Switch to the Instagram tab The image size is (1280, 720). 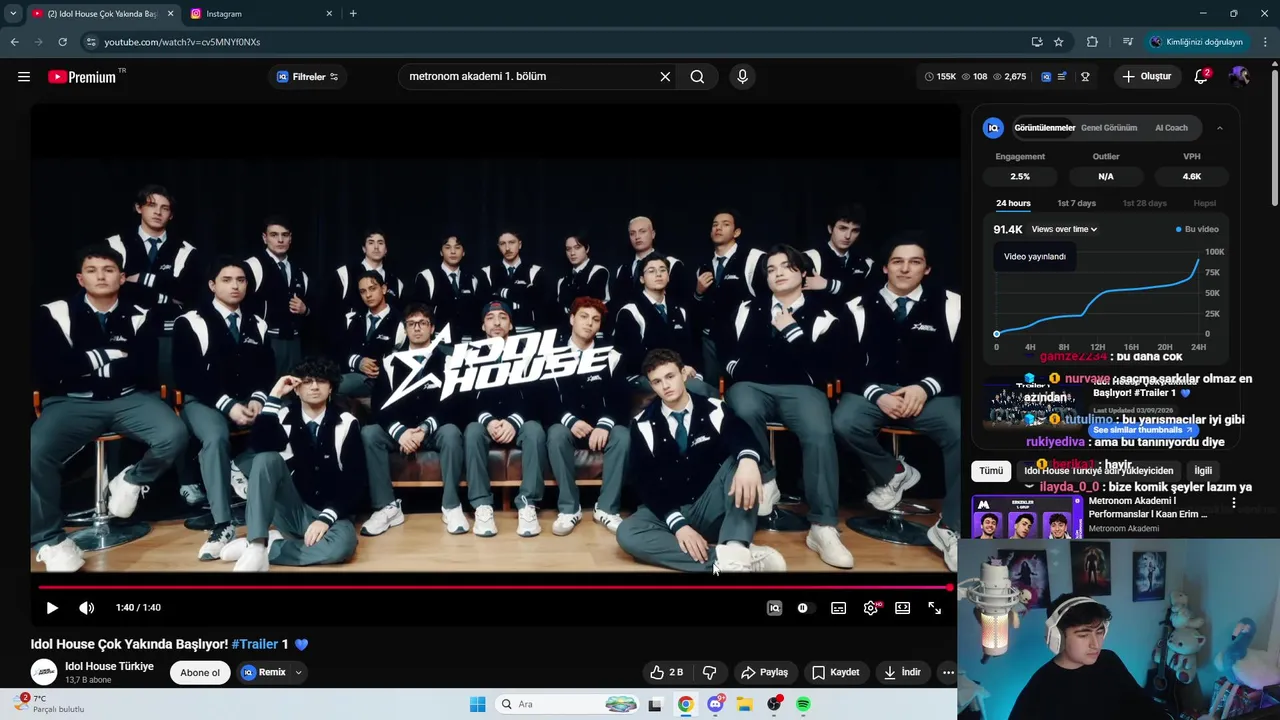[x=260, y=14]
